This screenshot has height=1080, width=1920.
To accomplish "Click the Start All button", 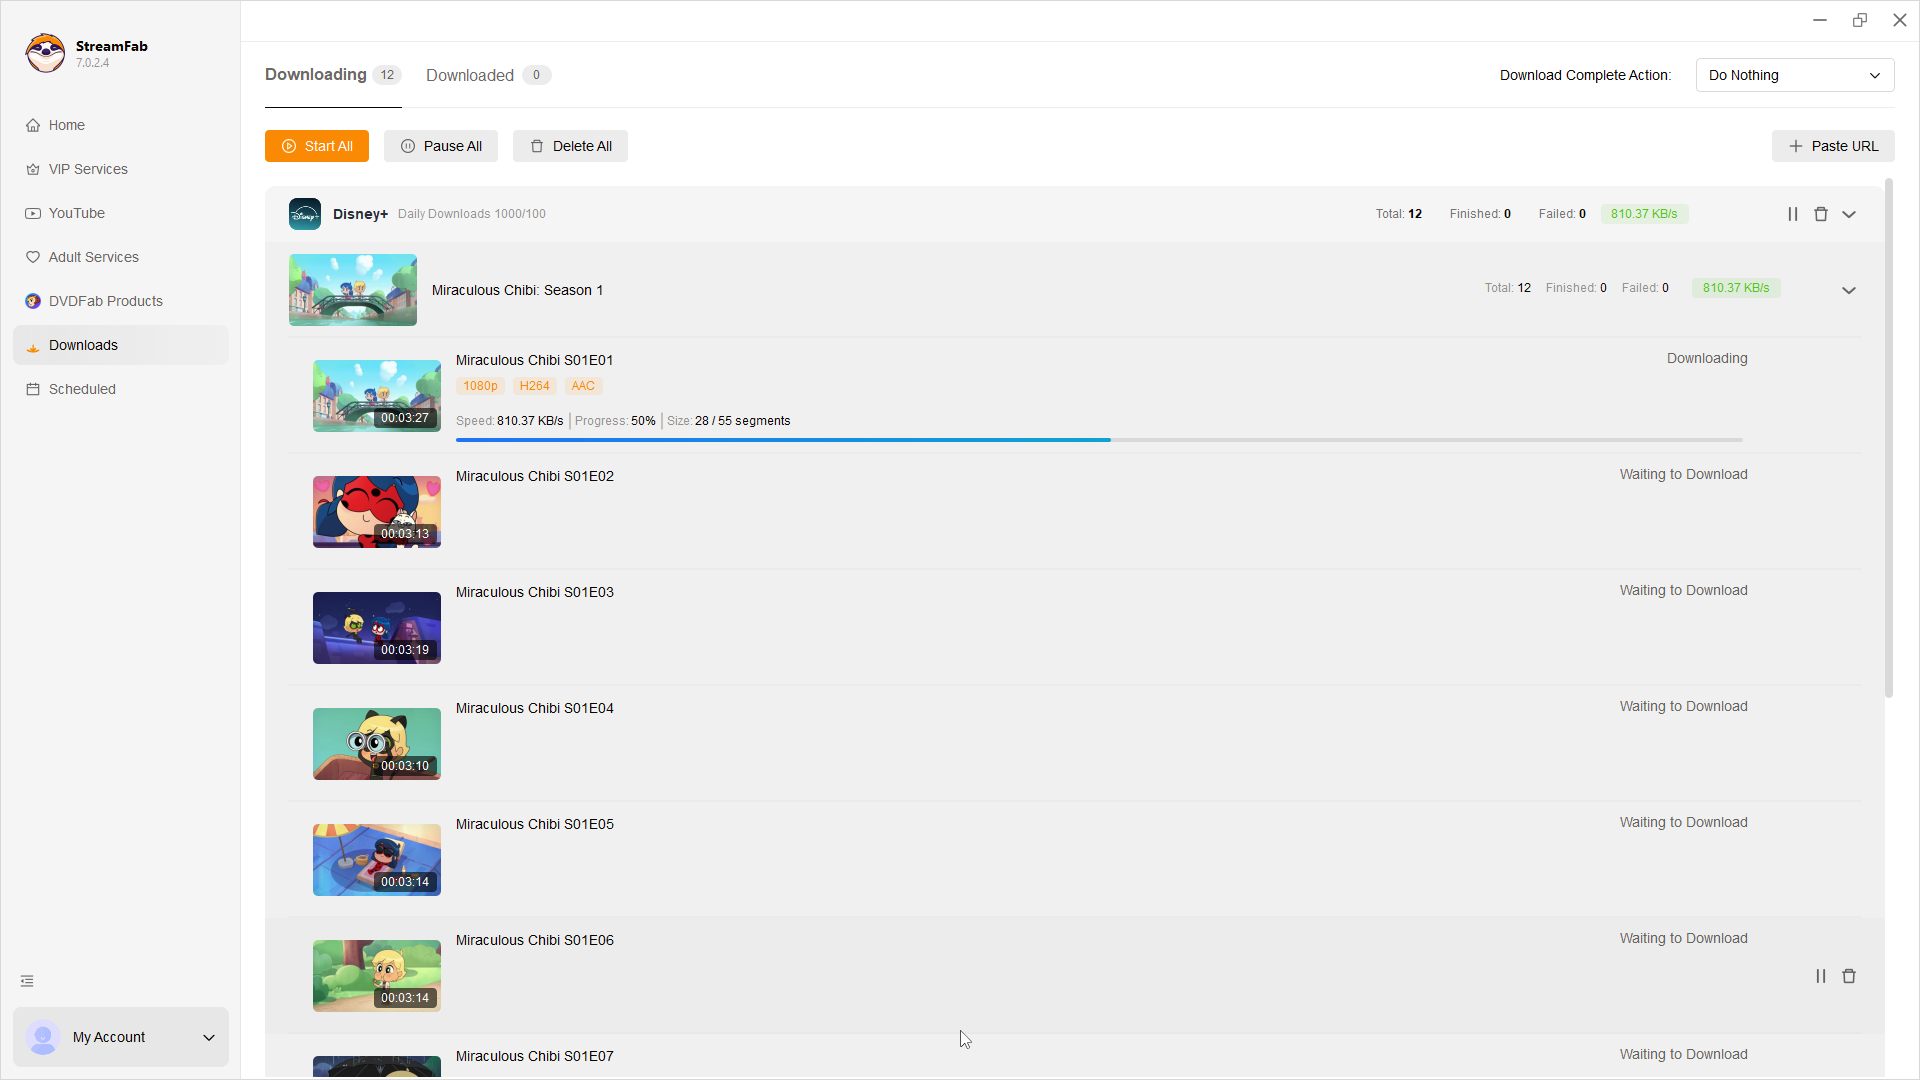I will [317, 146].
